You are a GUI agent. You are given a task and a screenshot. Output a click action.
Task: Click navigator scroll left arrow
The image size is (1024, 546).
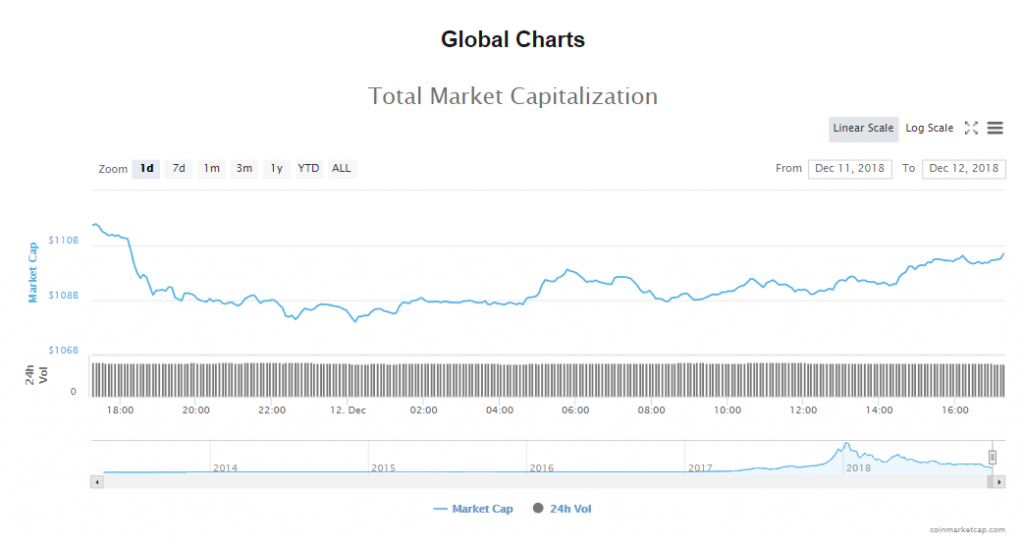[97, 481]
